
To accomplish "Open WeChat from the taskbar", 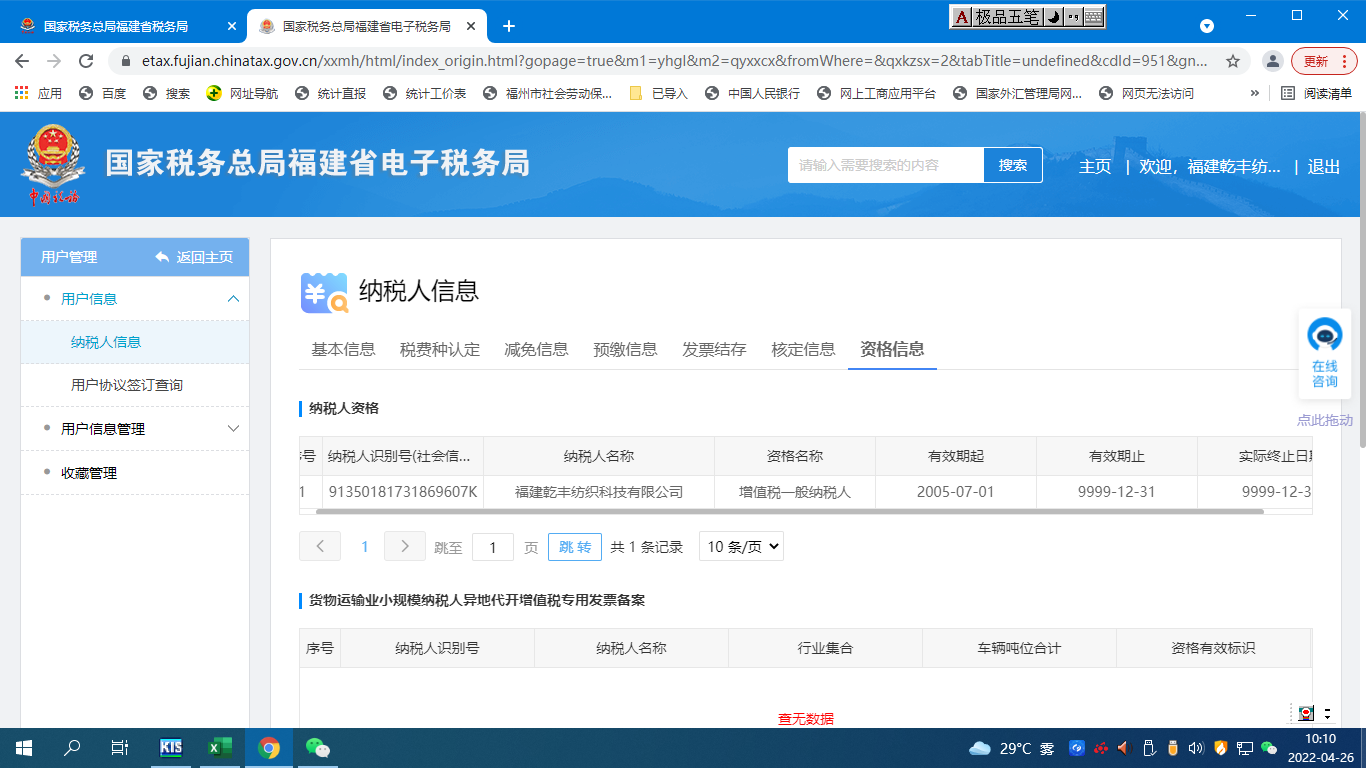I will (x=317, y=747).
